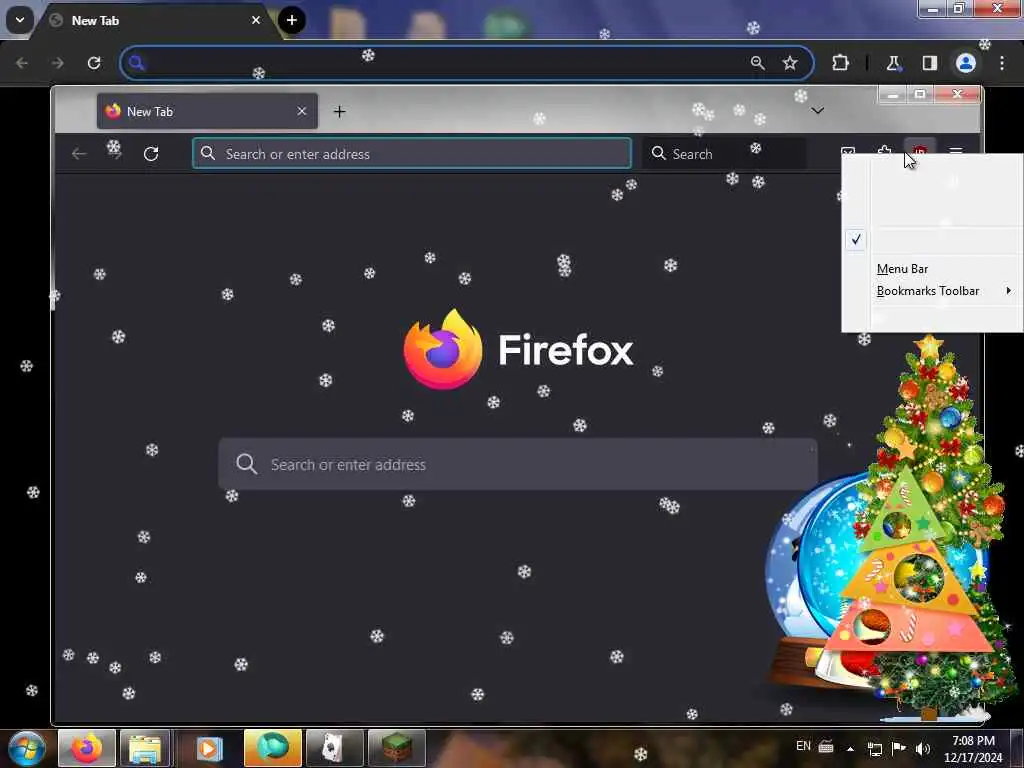Image resolution: width=1024 pixels, height=768 pixels.
Task: Open the volume speaker tray icon
Action: 922,748
